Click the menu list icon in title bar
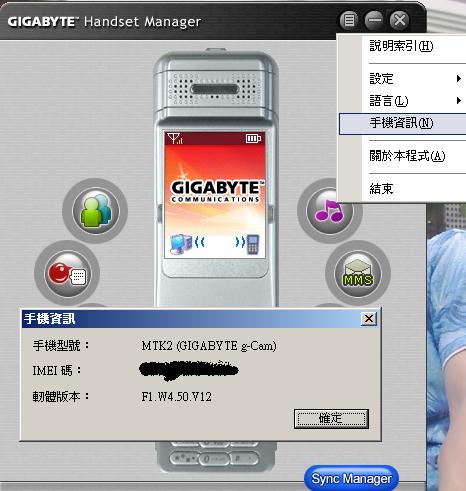The image size is (466, 491). [x=349, y=20]
